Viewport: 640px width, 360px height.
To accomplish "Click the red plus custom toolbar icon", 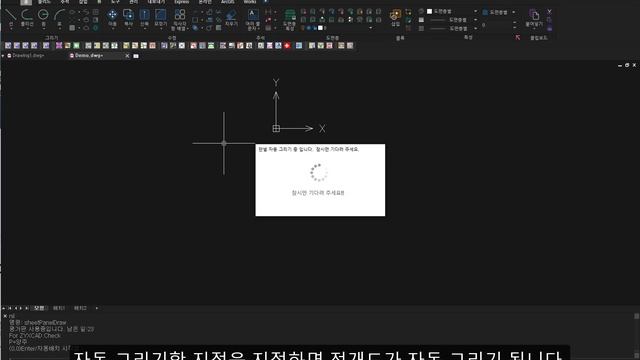I will click(x=287, y=46).
